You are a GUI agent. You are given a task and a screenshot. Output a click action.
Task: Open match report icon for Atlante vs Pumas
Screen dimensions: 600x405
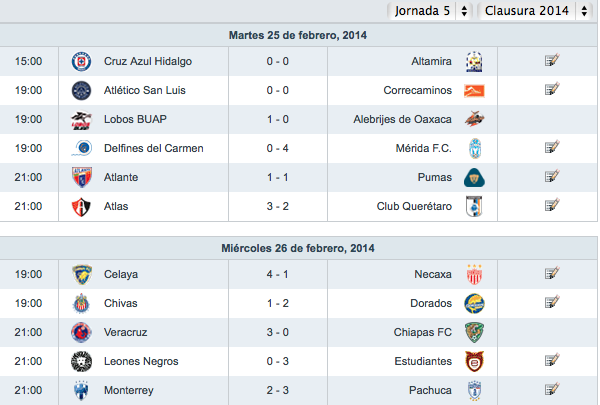(x=552, y=176)
